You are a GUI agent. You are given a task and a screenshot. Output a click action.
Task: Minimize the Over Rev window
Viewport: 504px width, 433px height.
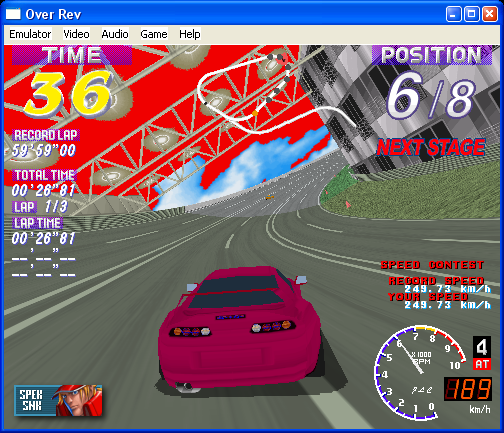coord(453,14)
